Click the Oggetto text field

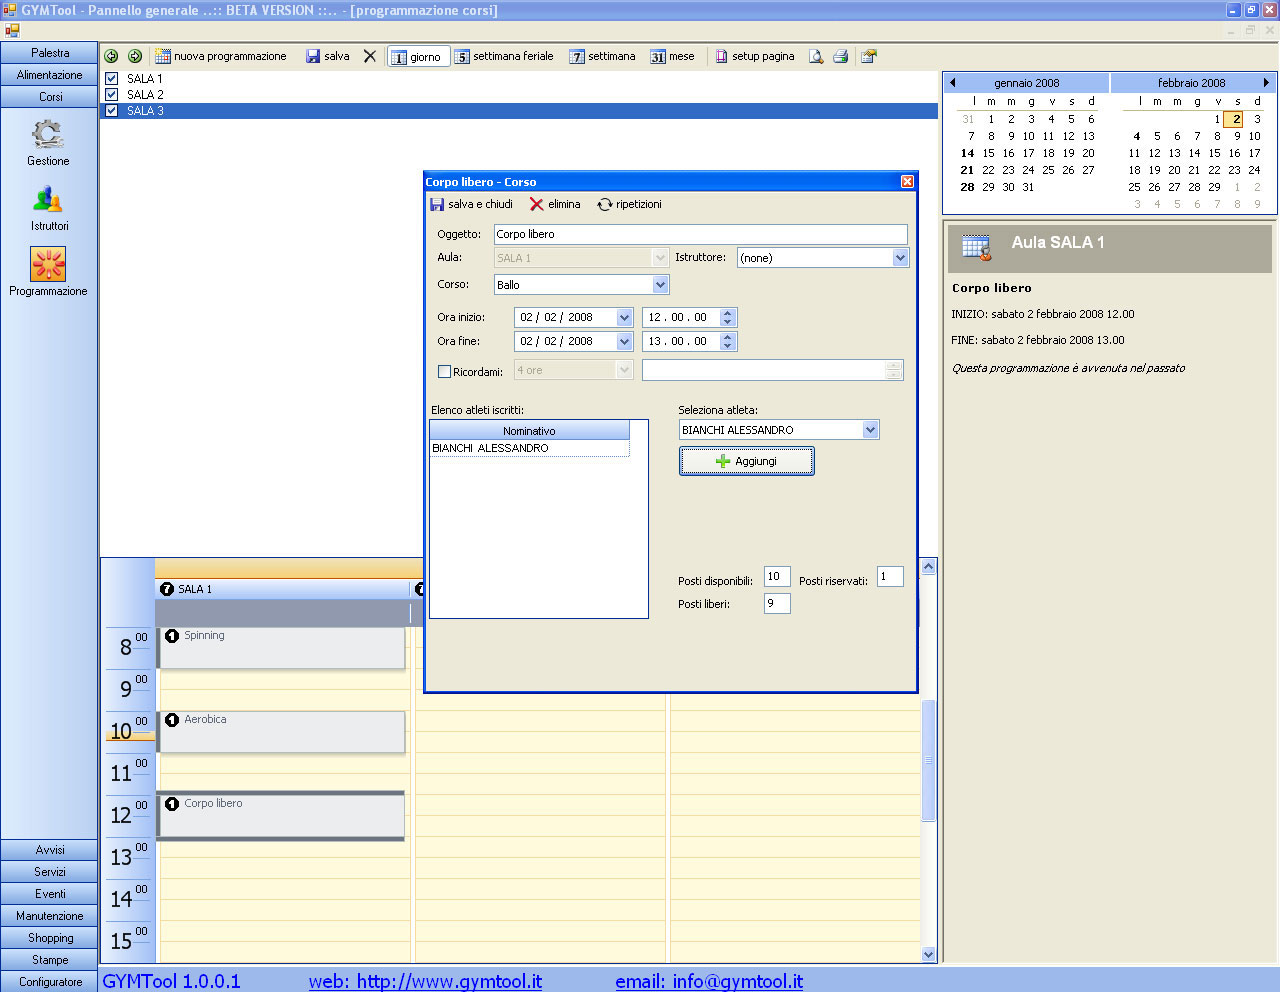tap(700, 234)
